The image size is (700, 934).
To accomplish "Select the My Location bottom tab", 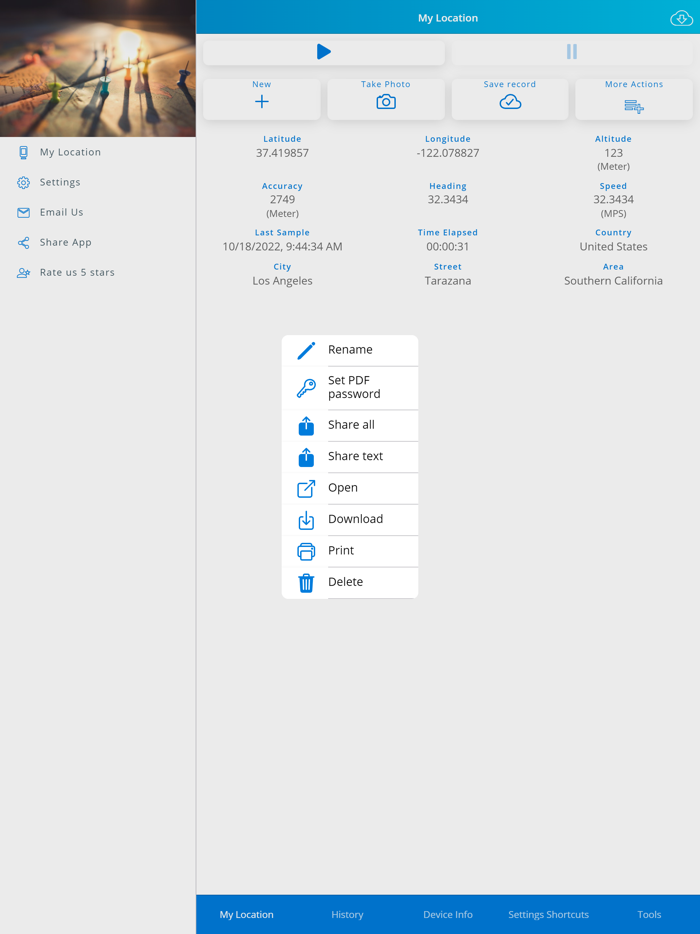I will pos(247,914).
